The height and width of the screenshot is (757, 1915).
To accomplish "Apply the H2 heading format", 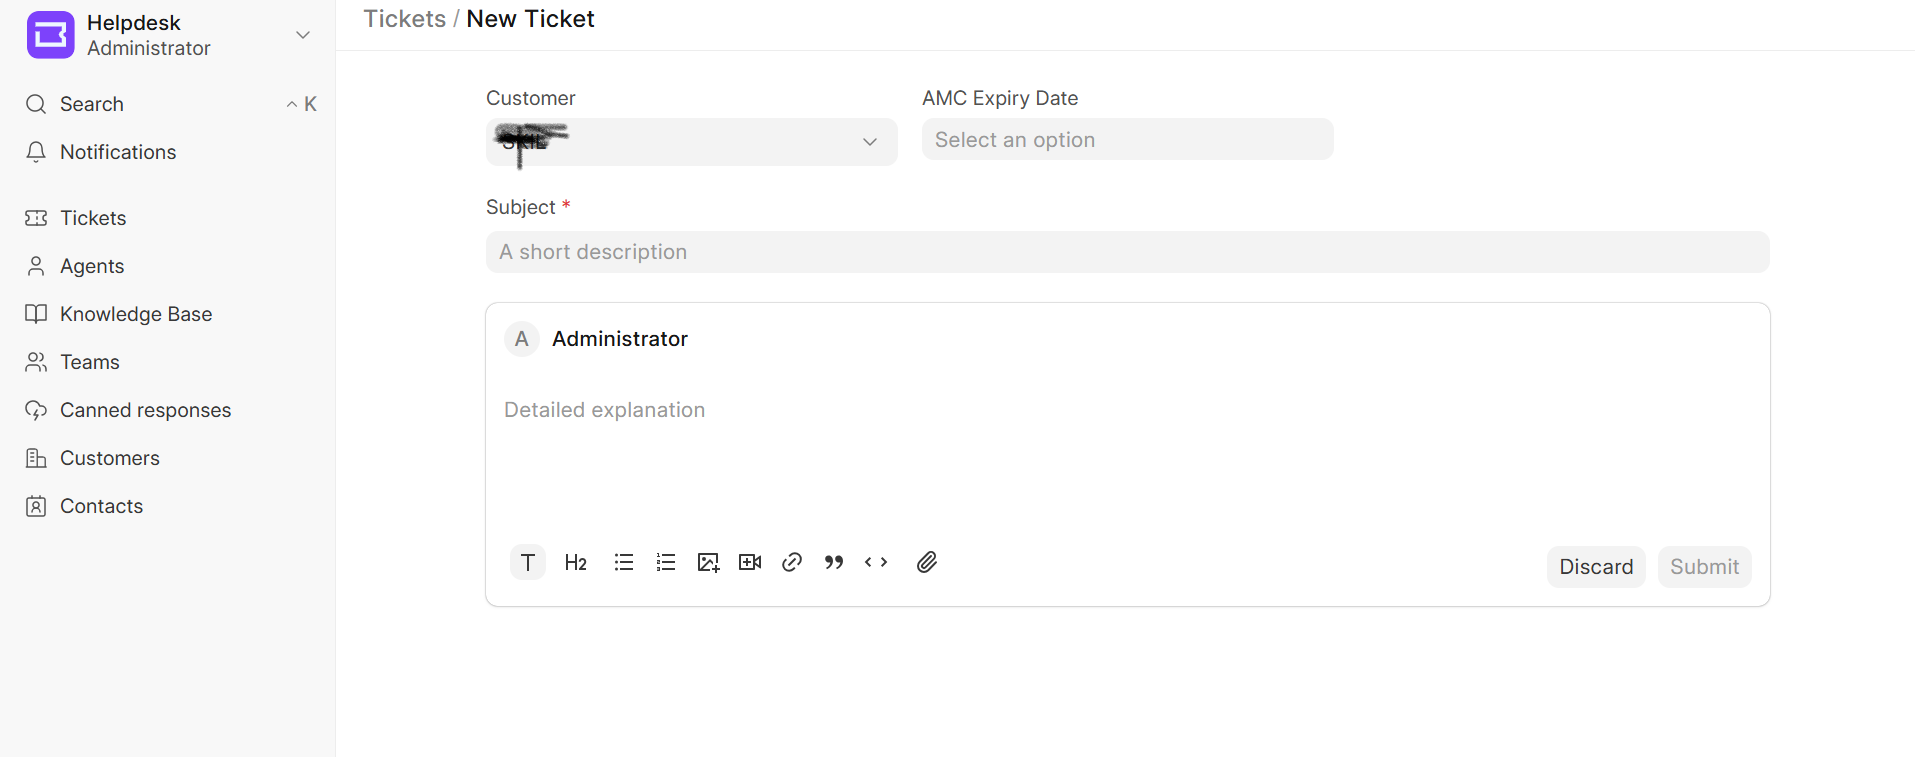I will pyautogui.click(x=576, y=562).
